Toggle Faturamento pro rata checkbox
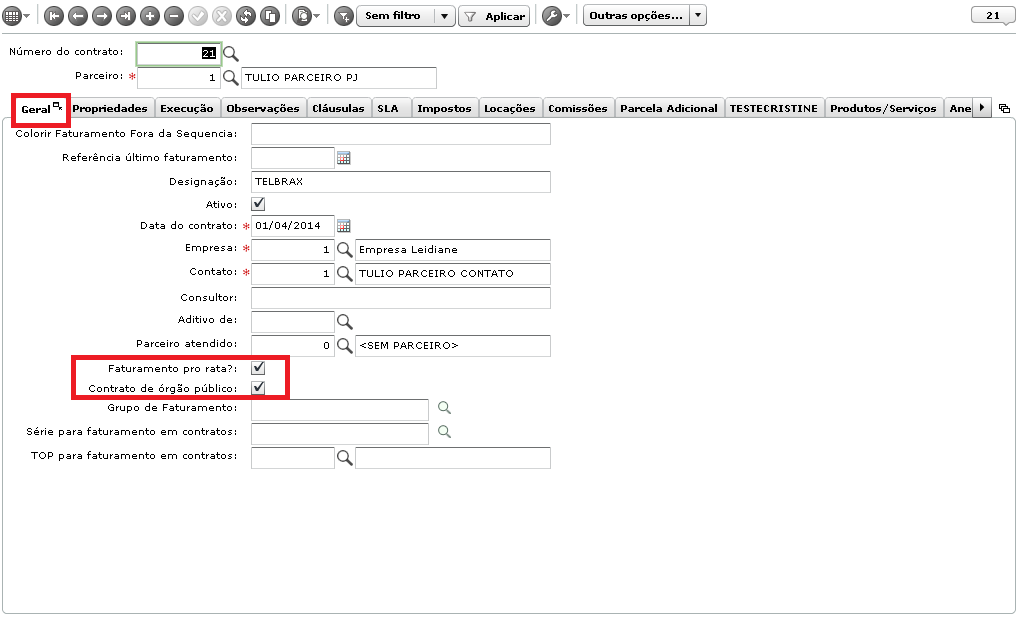Viewport: 1022px width, 618px height. point(258,368)
